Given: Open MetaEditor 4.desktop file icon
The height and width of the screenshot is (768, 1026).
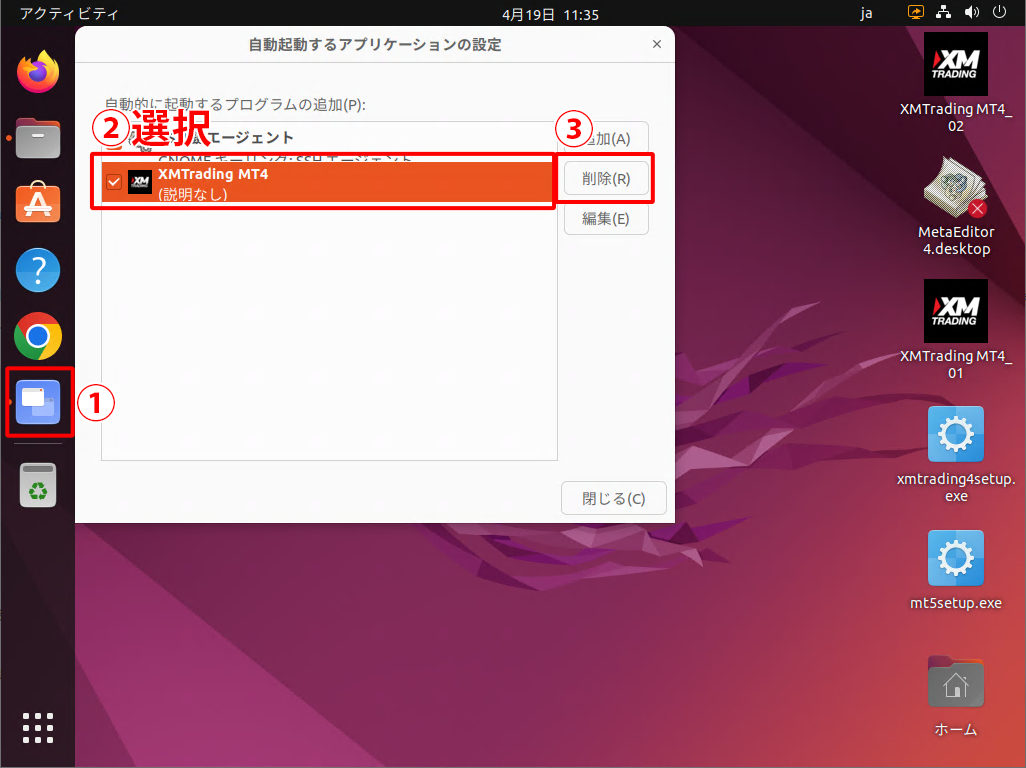Looking at the screenshot, I should click(x=955, y=188).
